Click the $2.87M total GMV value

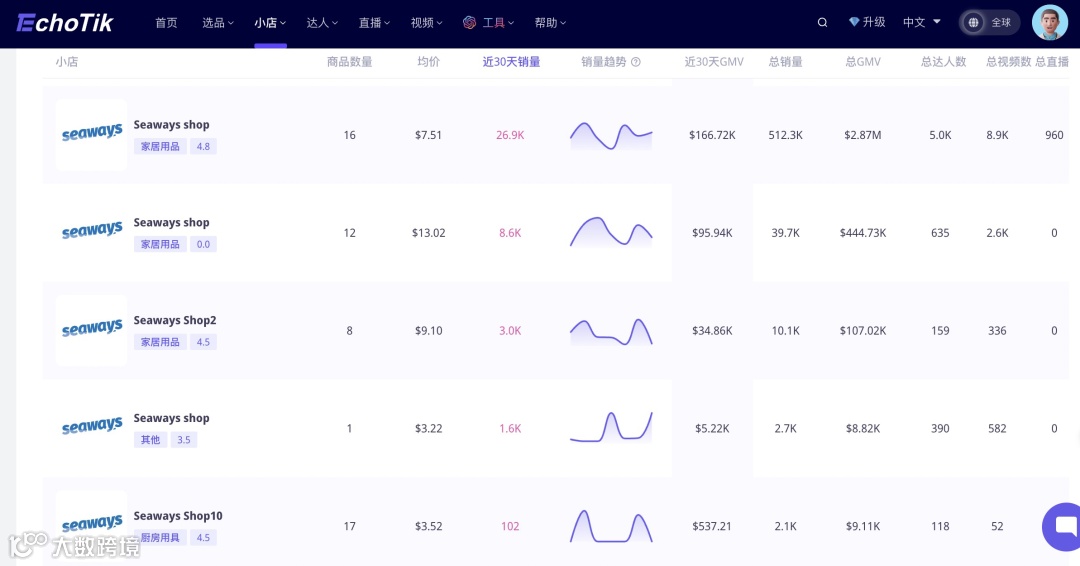(x=863, y=135)
